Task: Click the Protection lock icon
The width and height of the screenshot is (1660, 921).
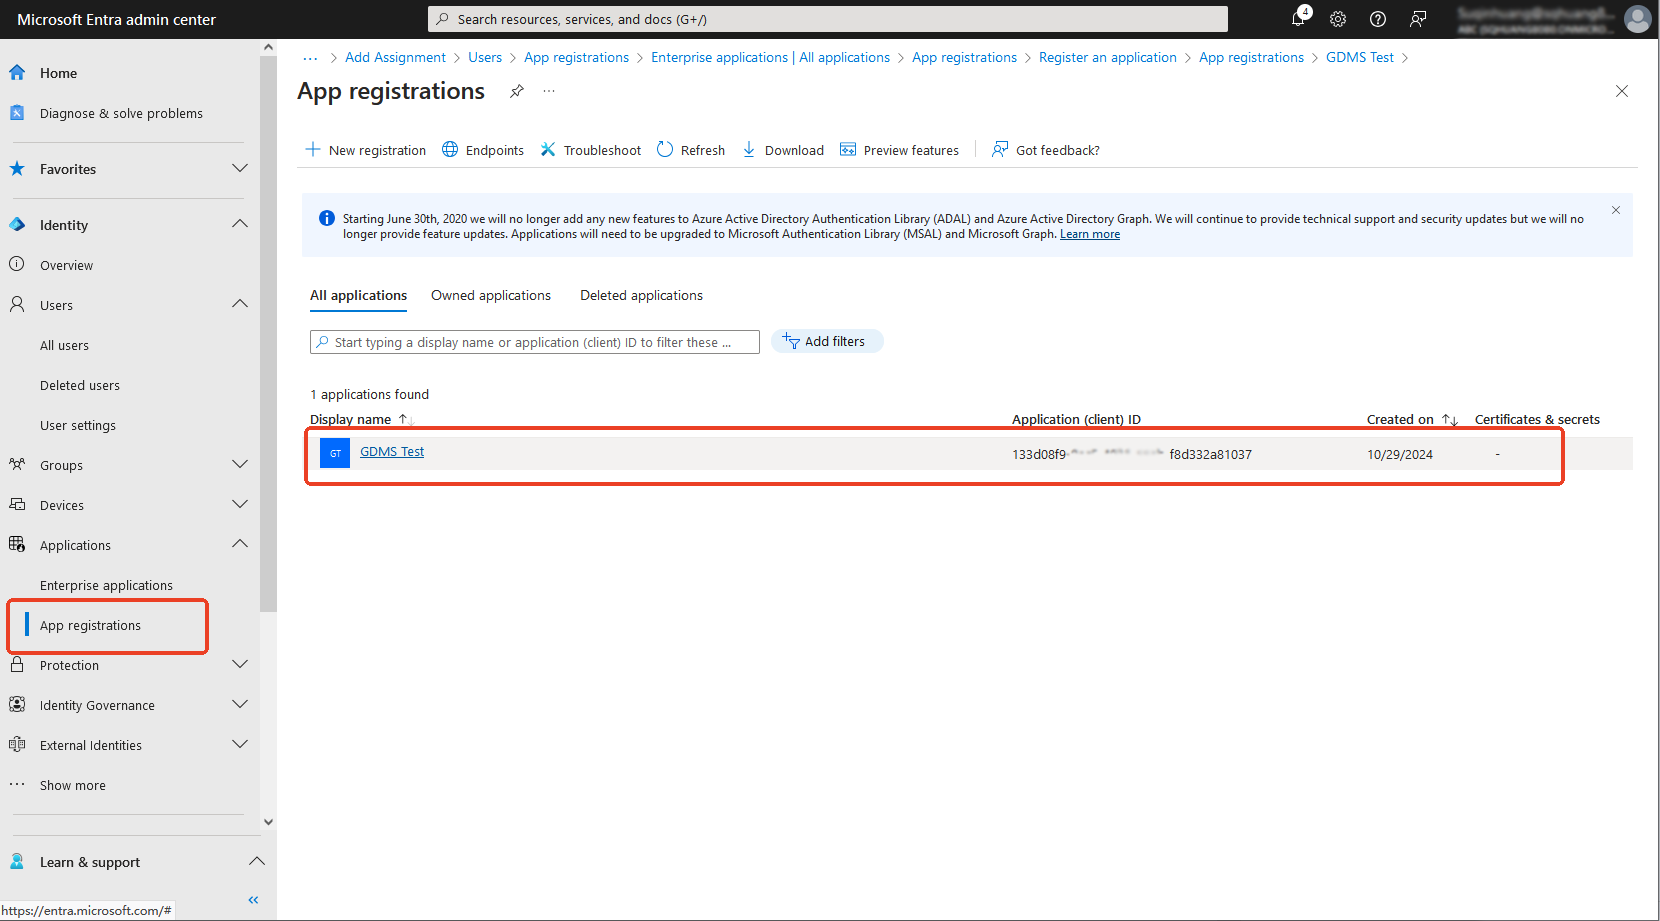Action: (17, 665)
